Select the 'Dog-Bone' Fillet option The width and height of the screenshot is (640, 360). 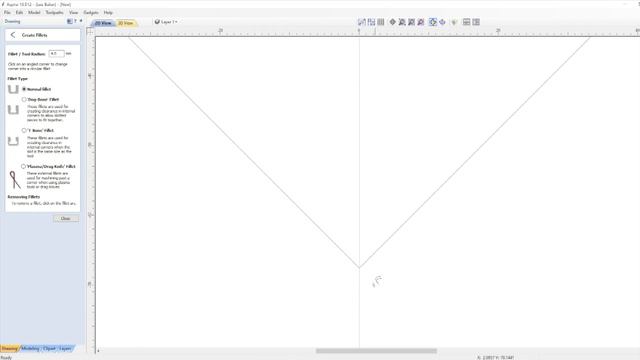[24, 99]
